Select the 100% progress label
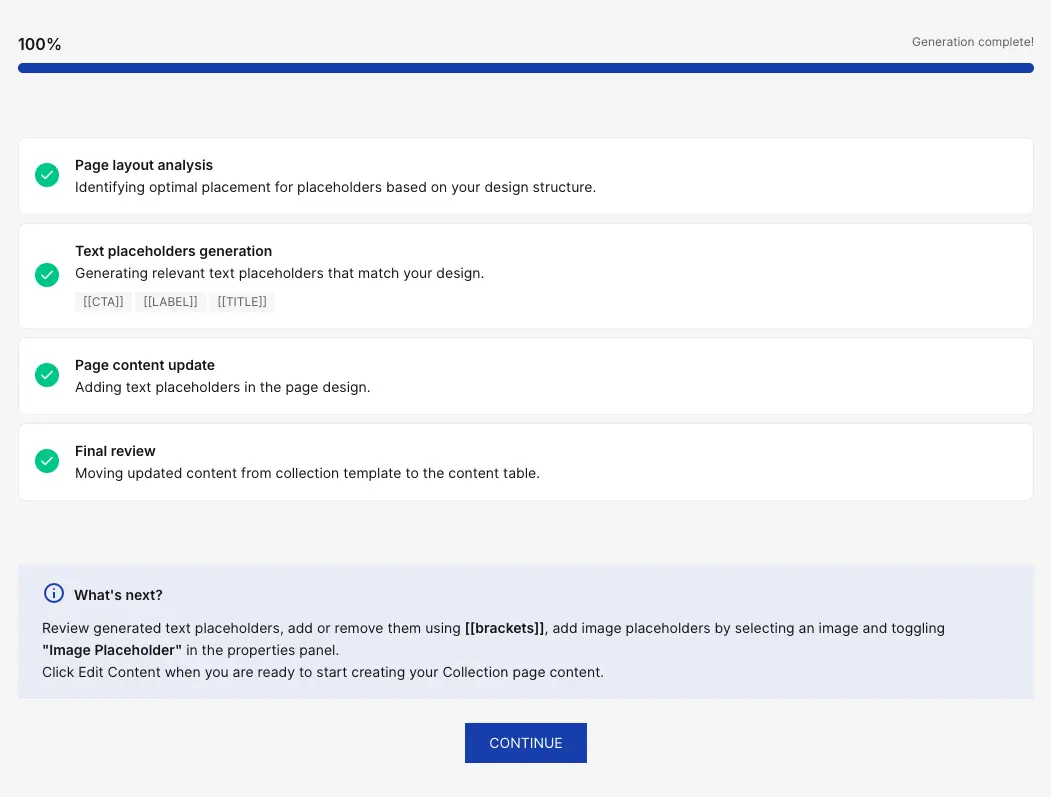 [39, 44]
